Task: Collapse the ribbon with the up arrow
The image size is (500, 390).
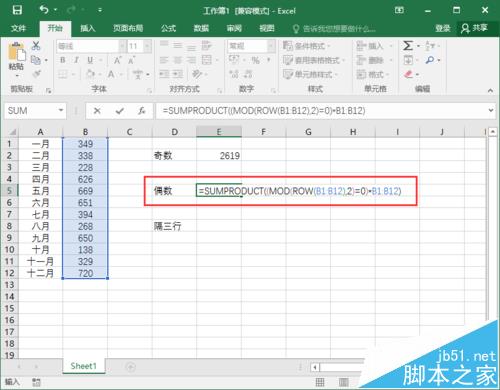Action: (490, 90)
